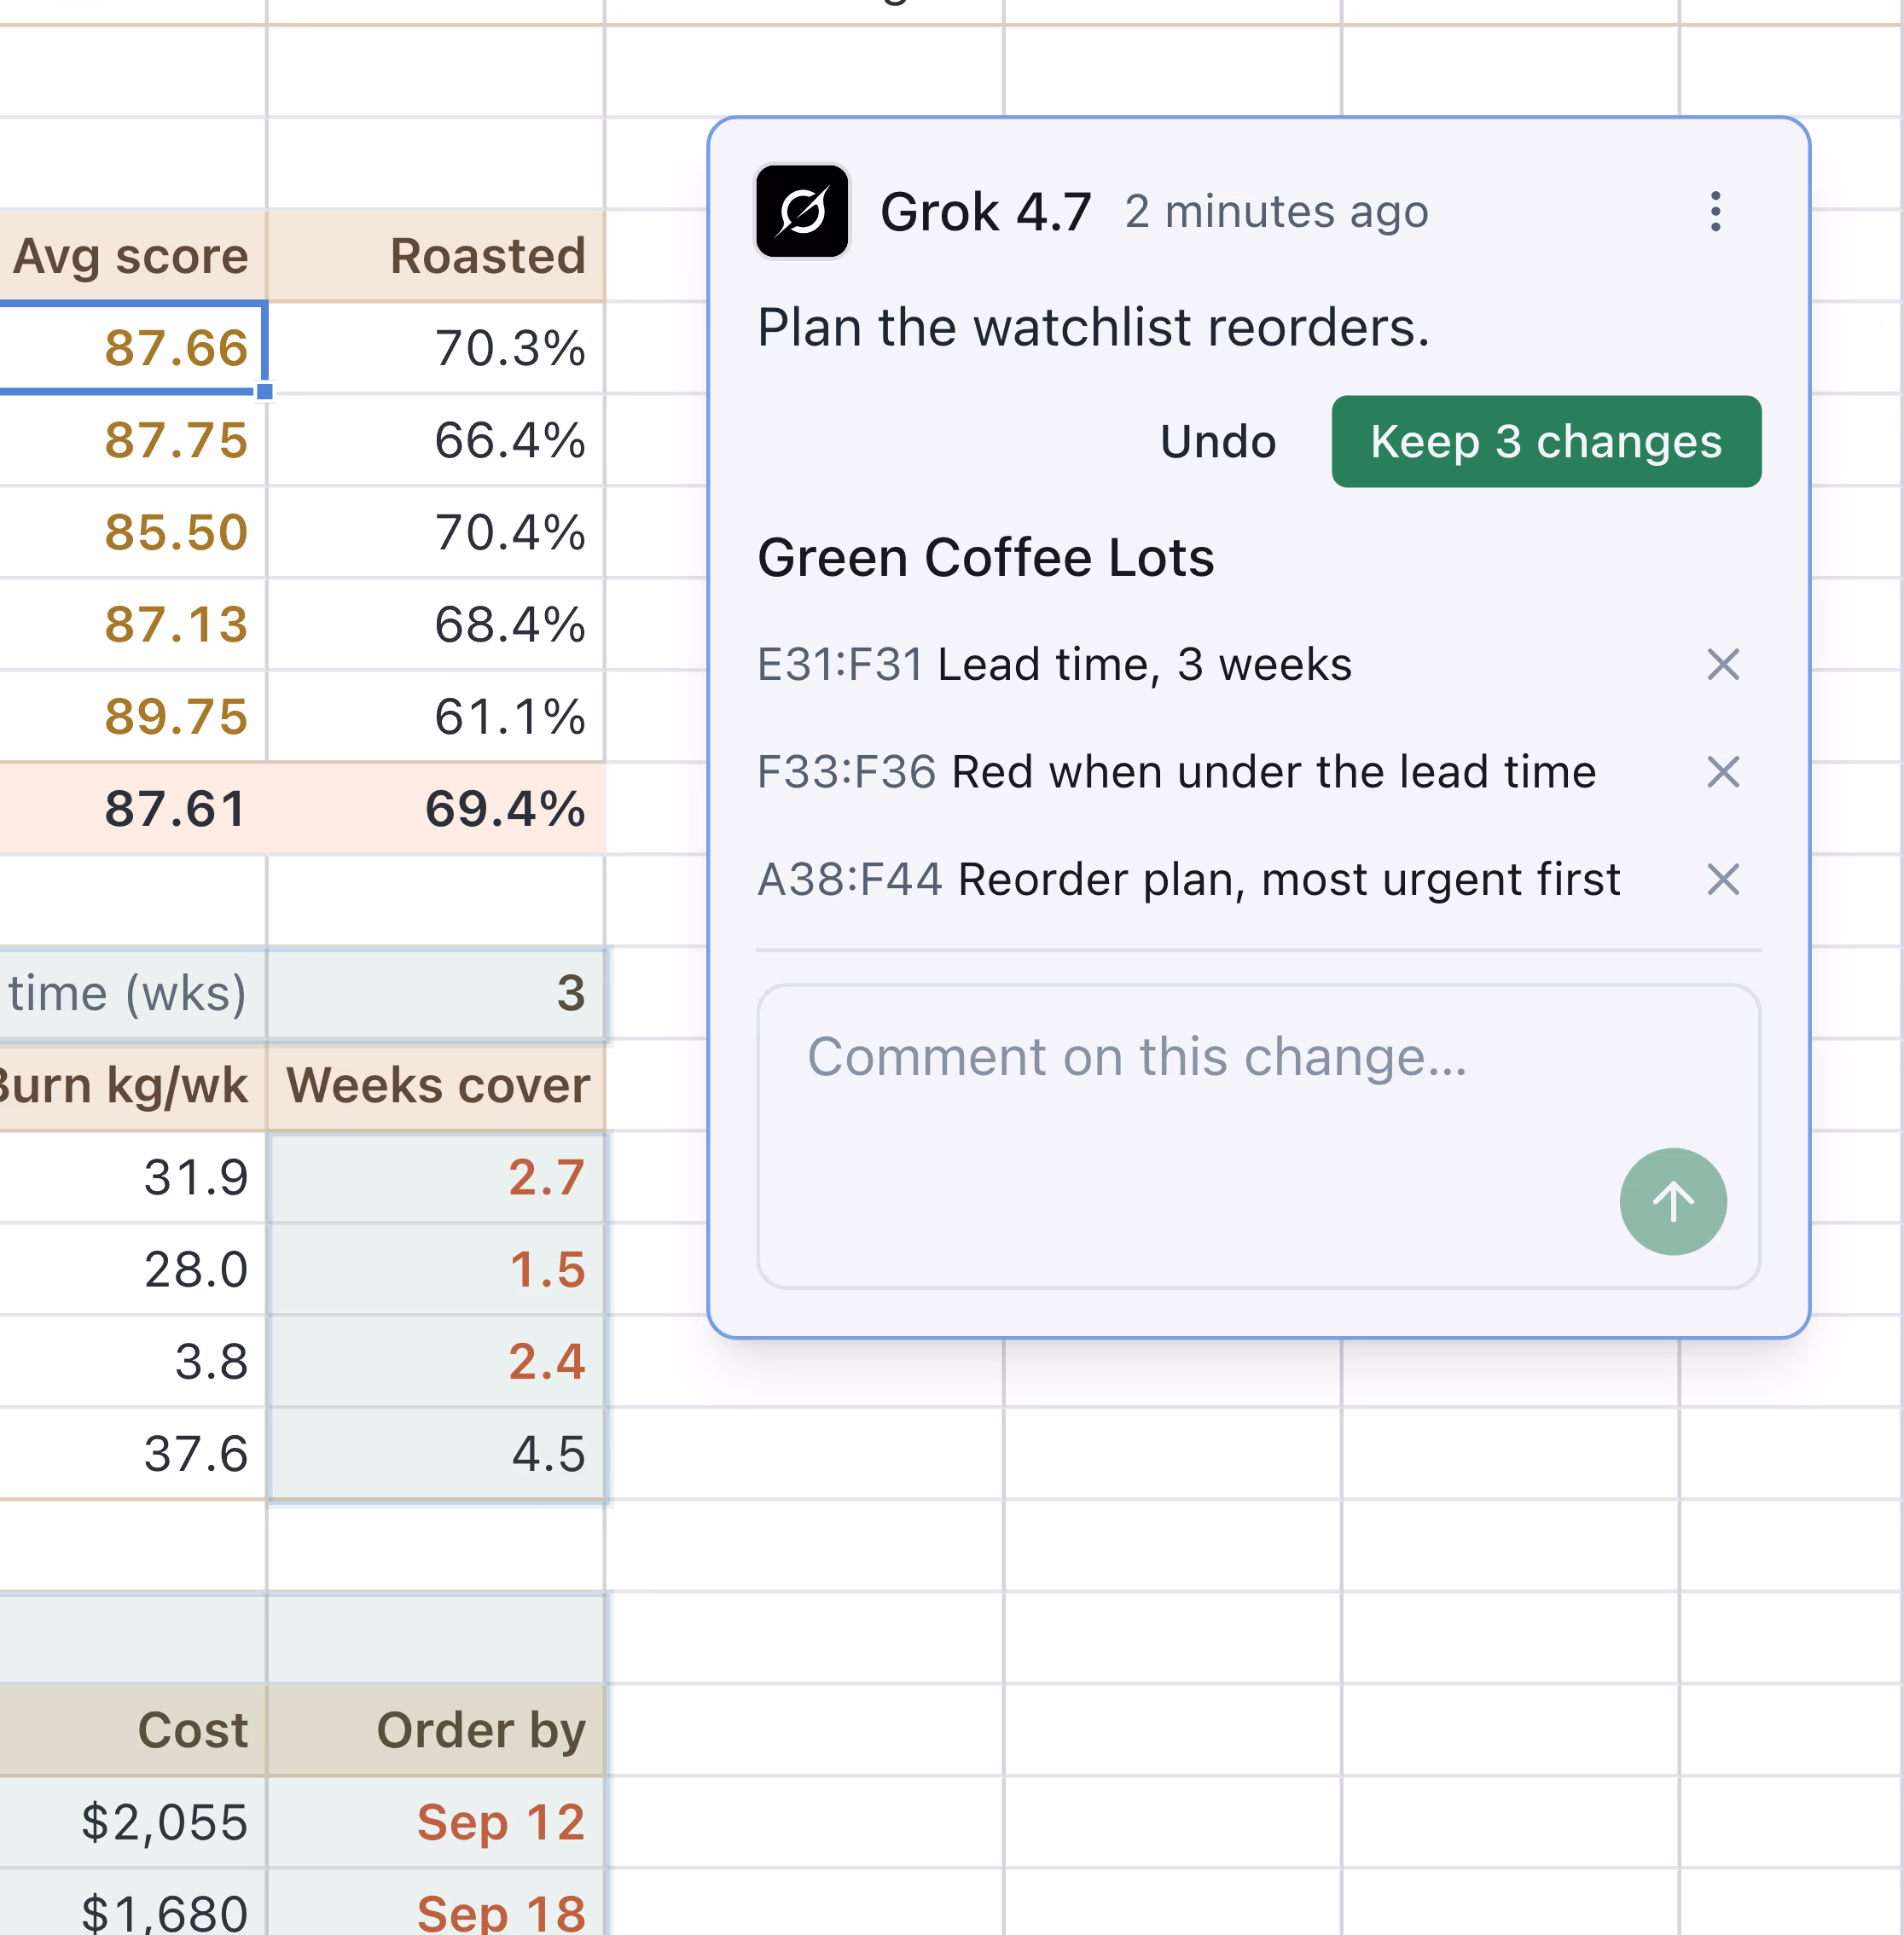This screenshot has width=1904, height=1935.
Task: Jump to E31:F31 Lead time, 3 weeks
Action: coord(1054,665)
